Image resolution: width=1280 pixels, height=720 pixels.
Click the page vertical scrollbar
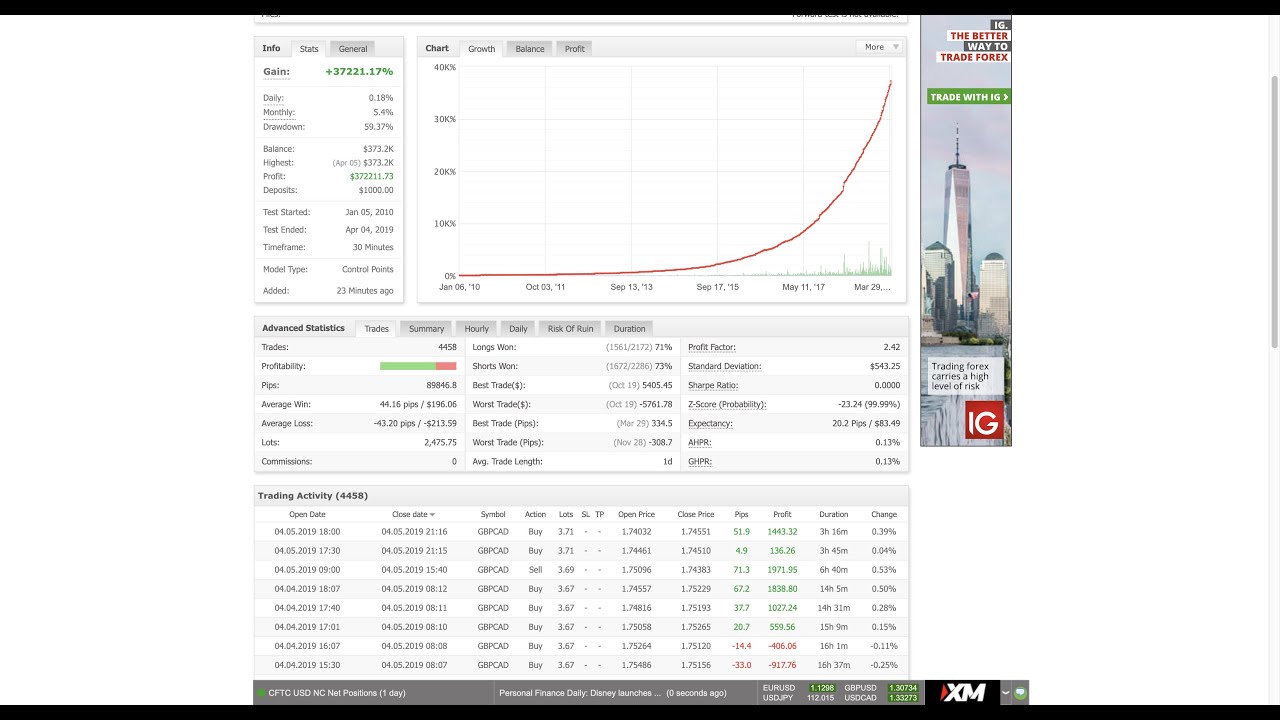point(1274,214)
